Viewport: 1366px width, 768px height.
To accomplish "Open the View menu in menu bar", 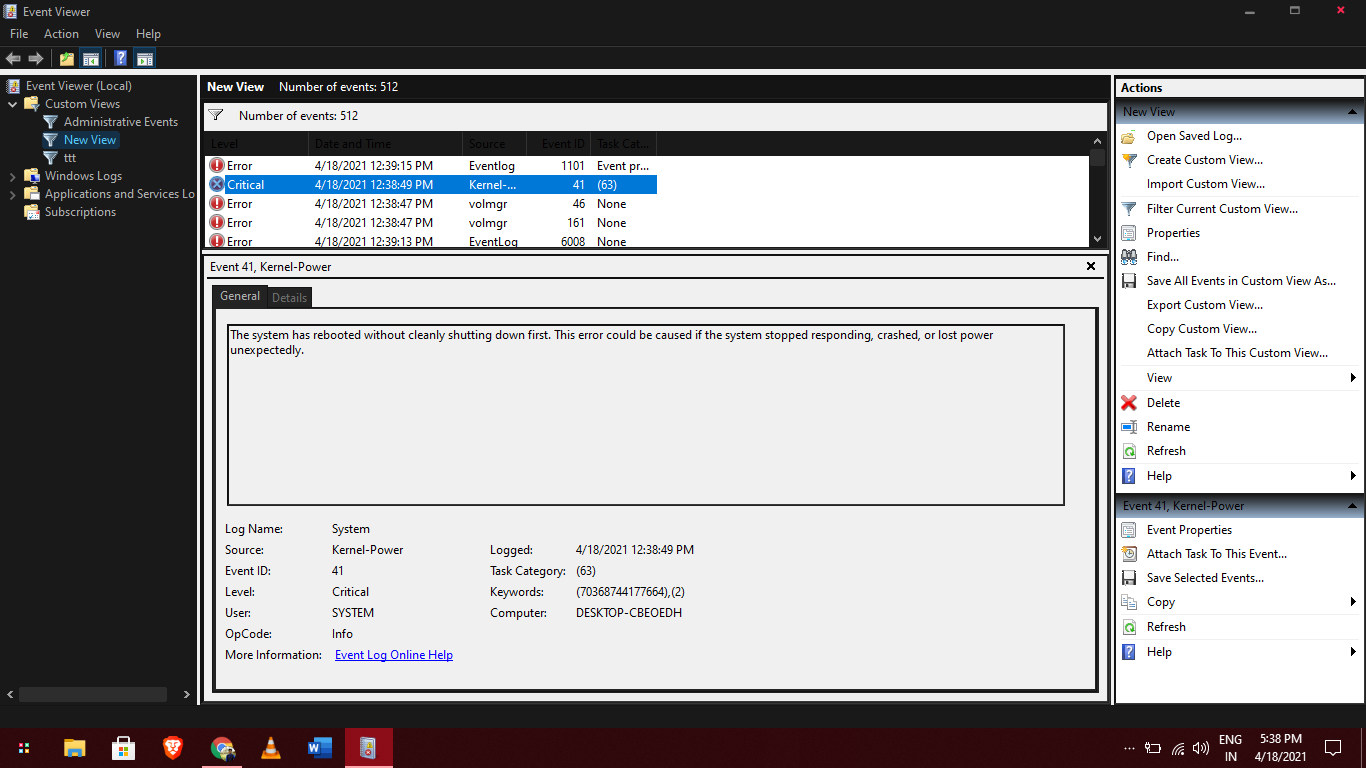I will click(107, 34).
